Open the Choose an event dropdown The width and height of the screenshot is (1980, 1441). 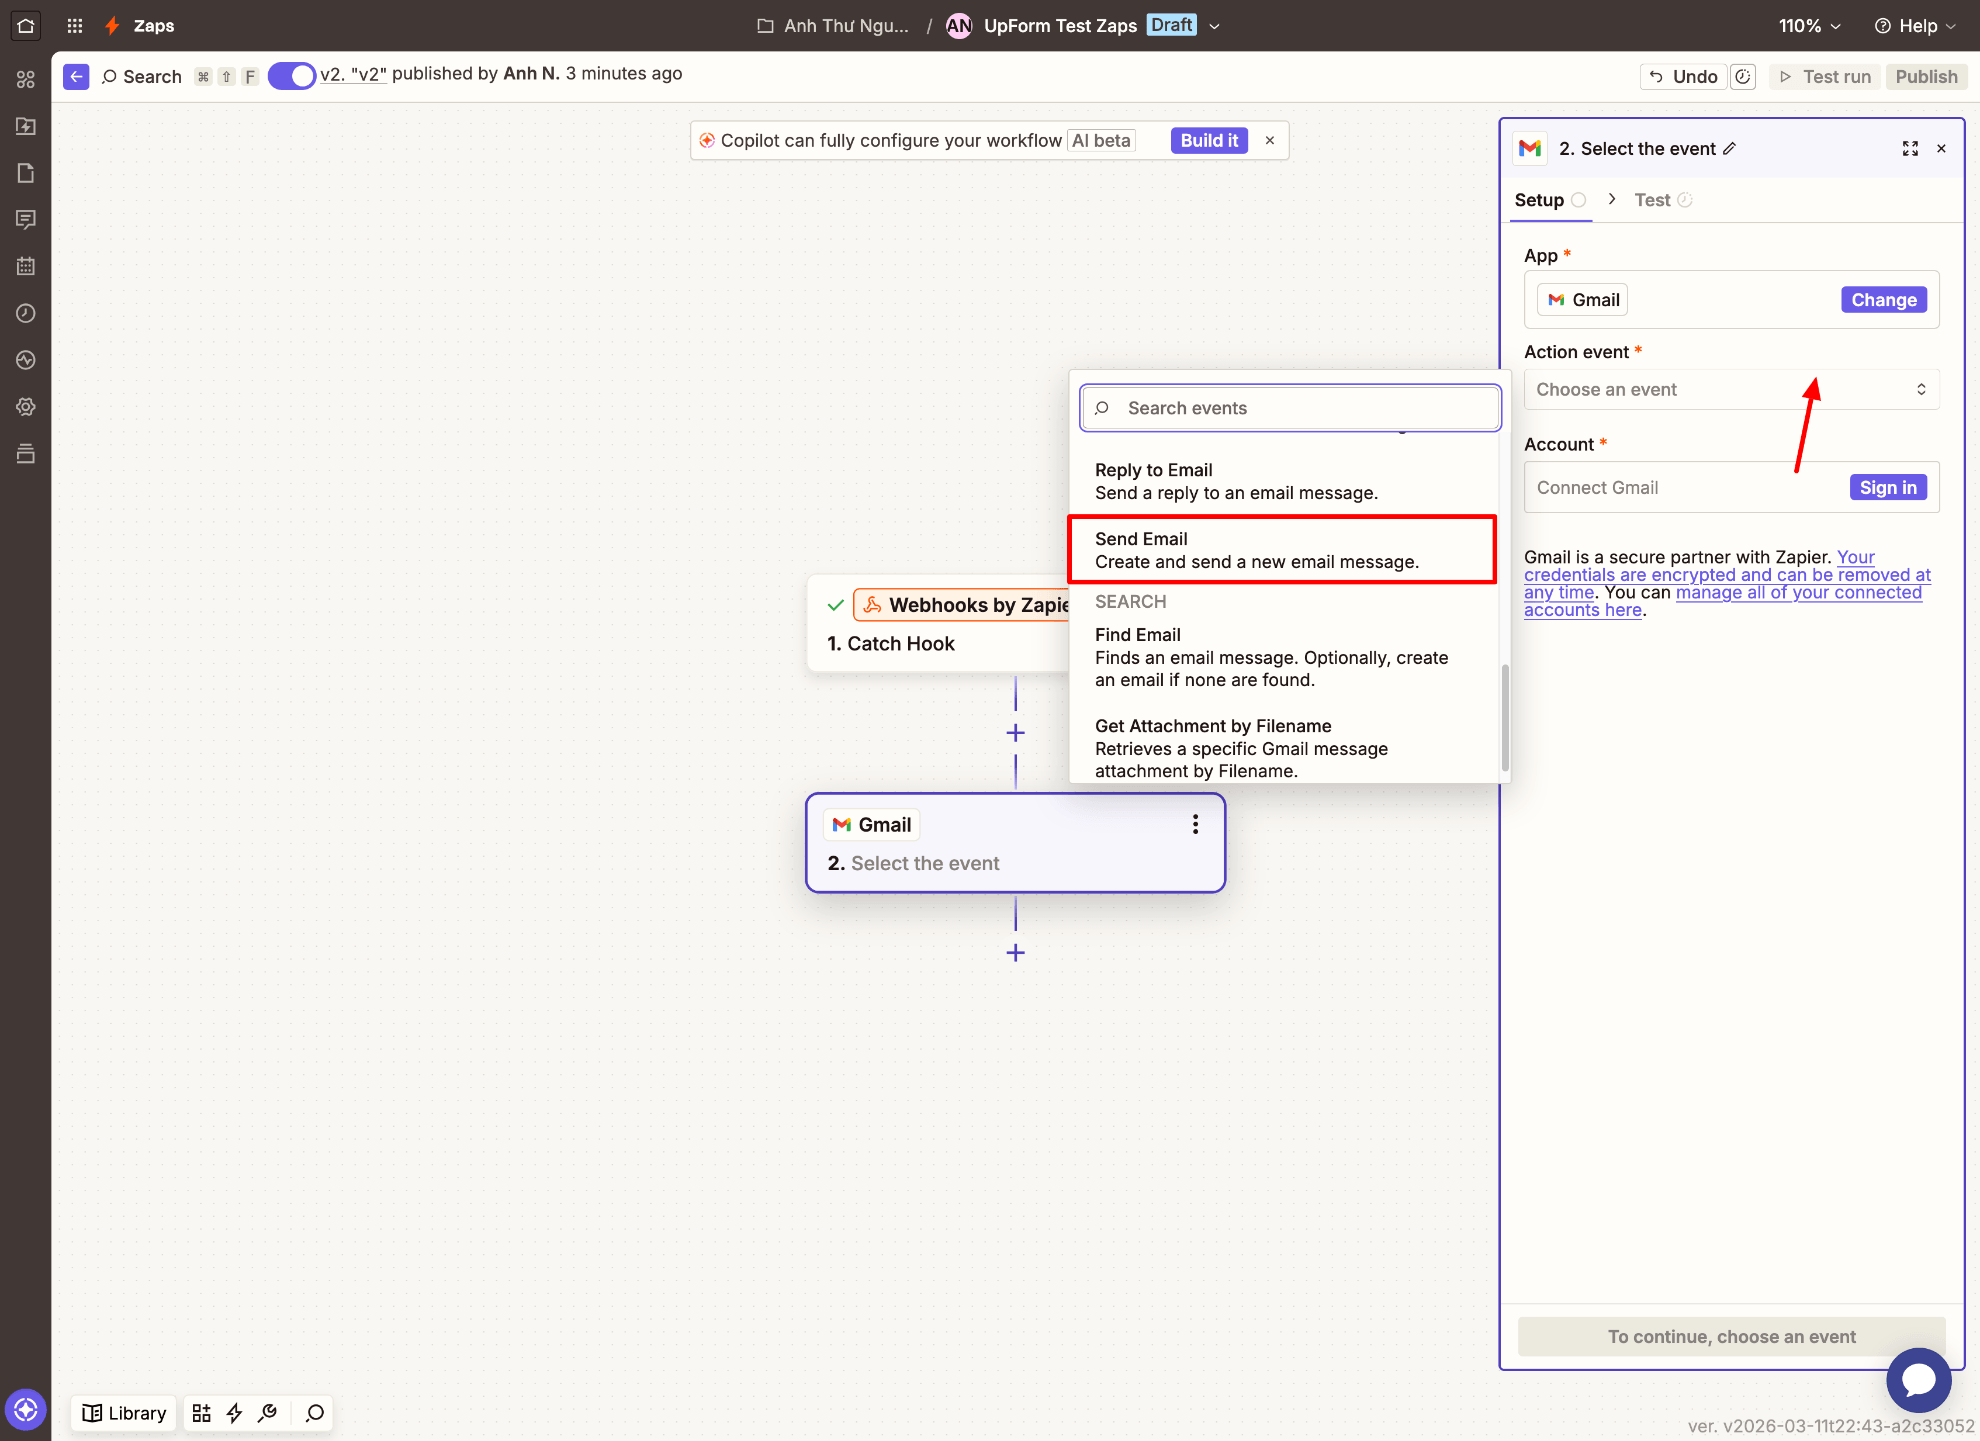click(x=1731, y=390)
